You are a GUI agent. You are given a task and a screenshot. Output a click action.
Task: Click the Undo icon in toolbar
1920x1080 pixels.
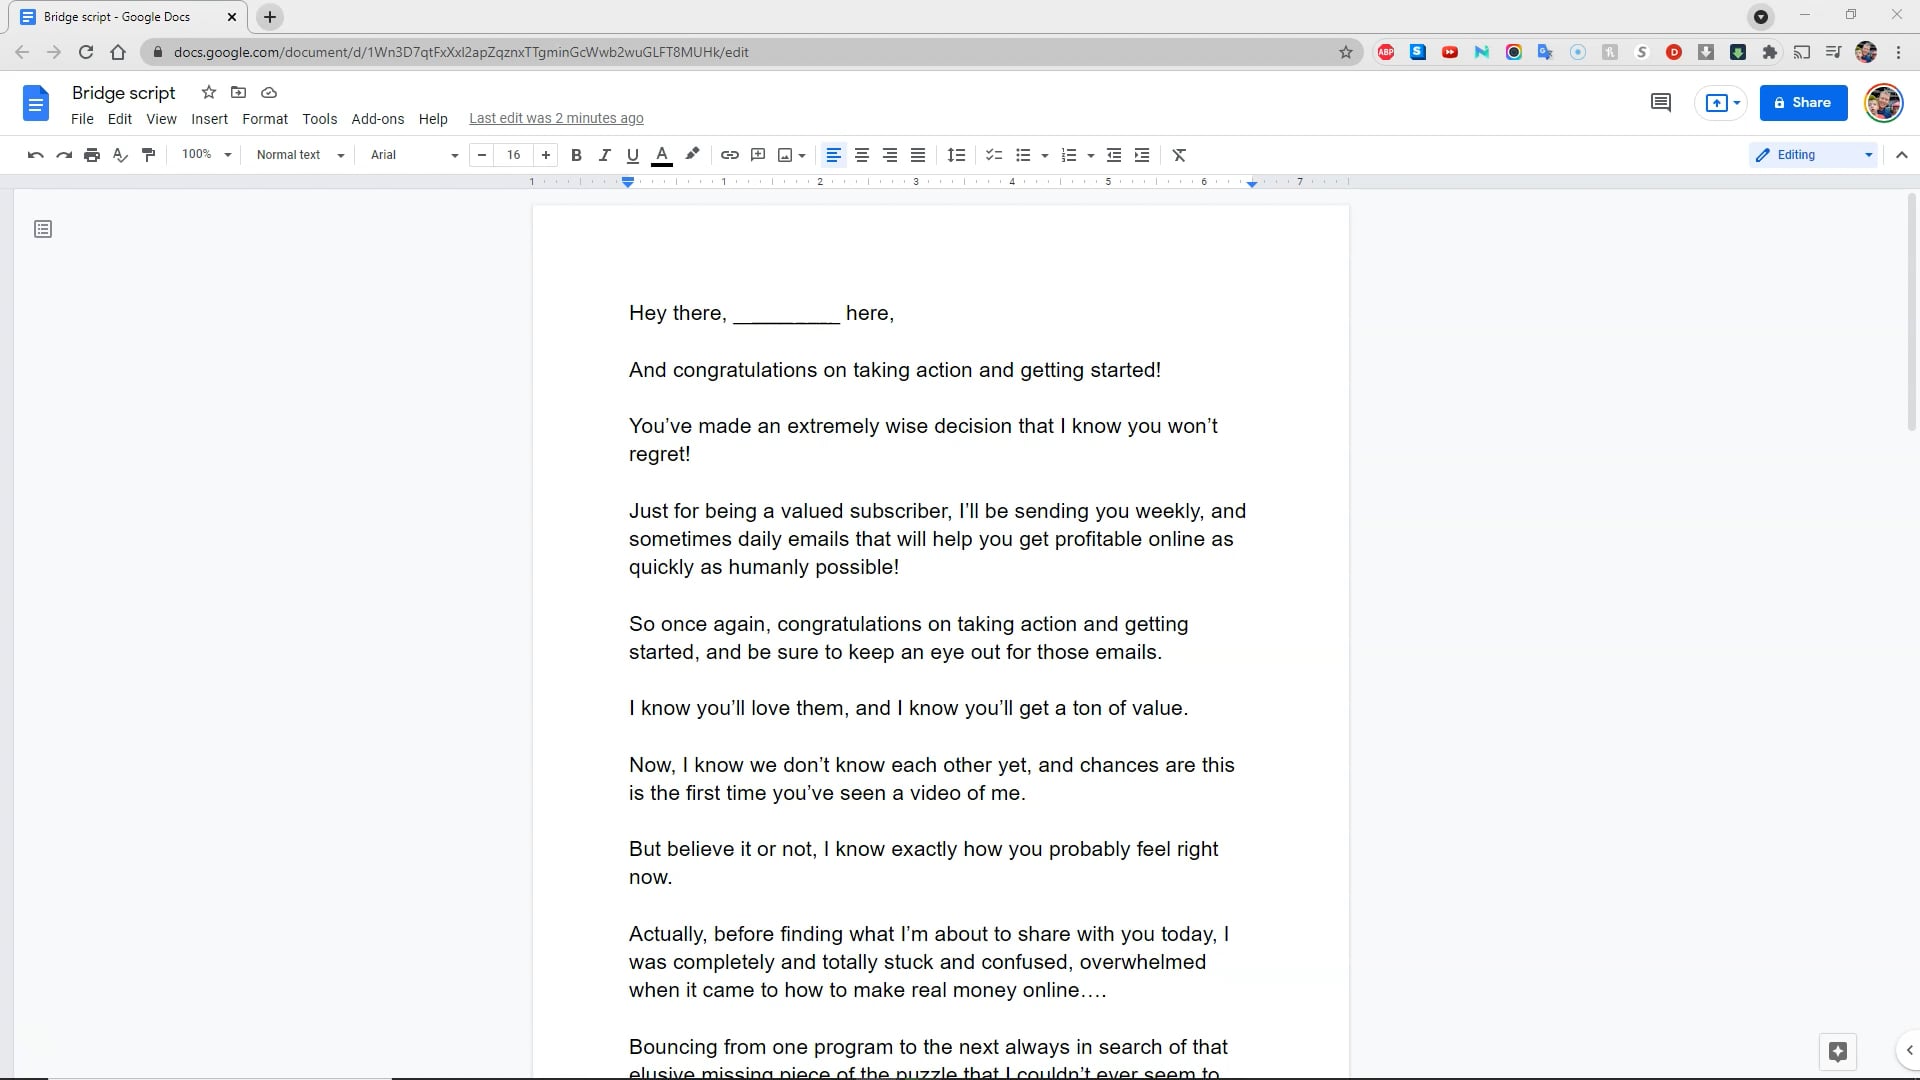coord(36,155)
